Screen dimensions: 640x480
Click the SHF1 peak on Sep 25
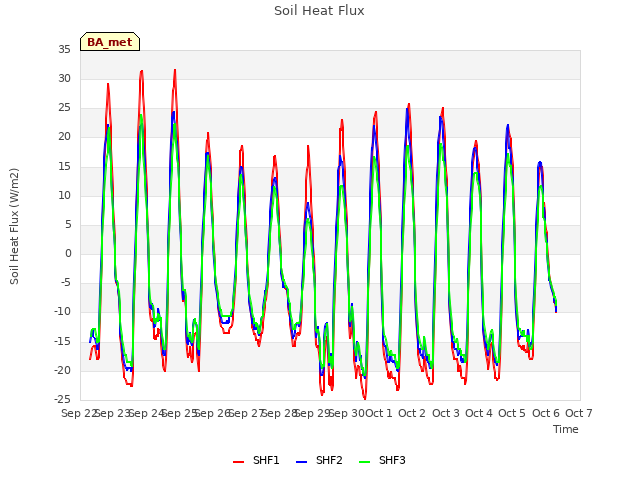pos(175,70)
